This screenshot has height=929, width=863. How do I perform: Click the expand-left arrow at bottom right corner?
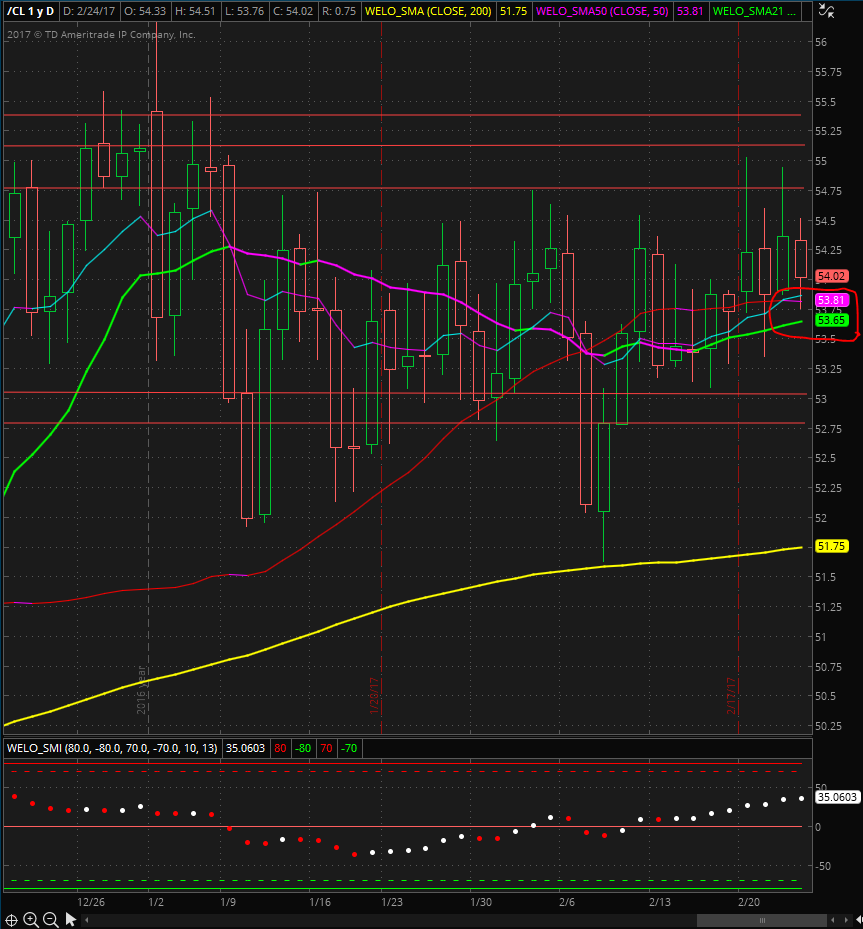[859, 920]
